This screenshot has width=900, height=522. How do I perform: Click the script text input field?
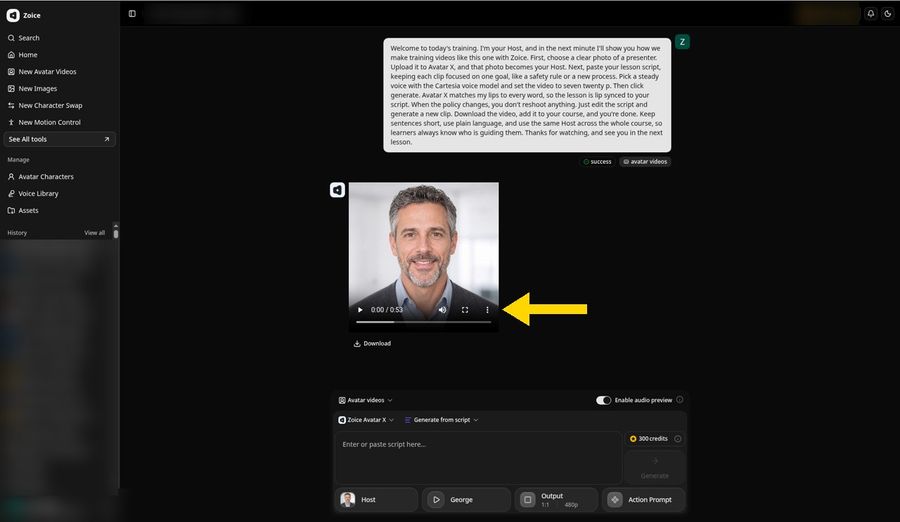point(478,458)
